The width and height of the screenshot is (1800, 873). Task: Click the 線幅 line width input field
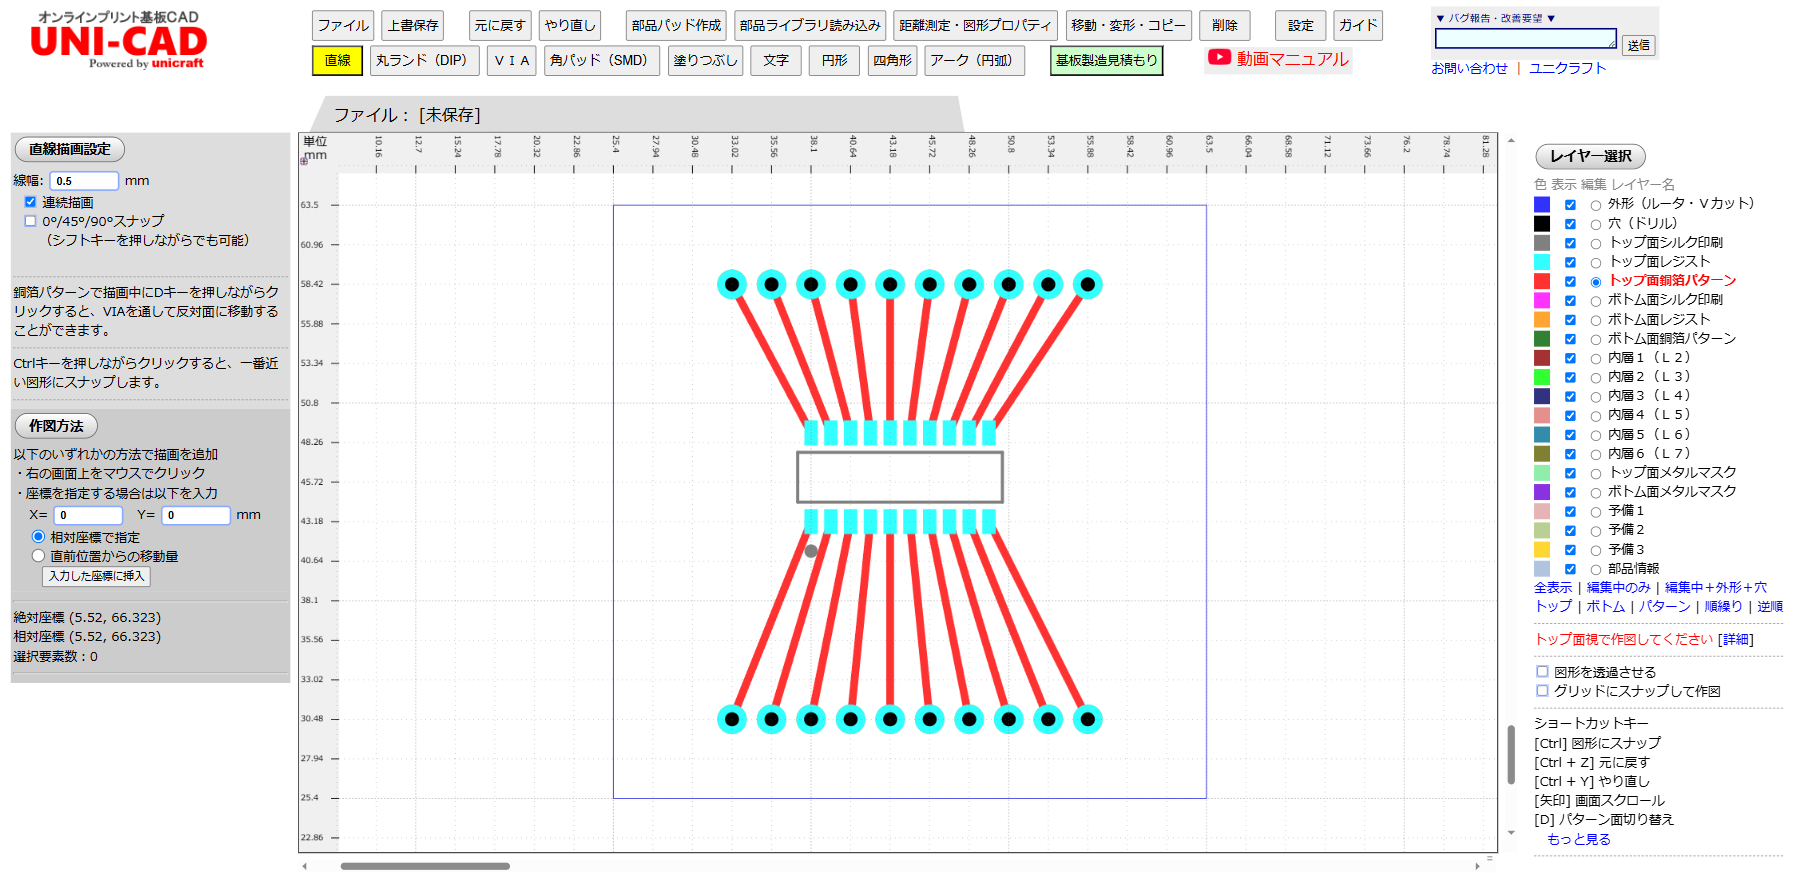point(84,181)
